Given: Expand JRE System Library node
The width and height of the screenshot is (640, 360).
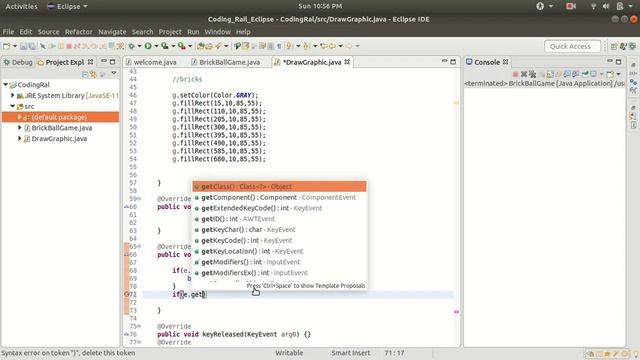Looking at the screenshot, I should coord(12,95).
